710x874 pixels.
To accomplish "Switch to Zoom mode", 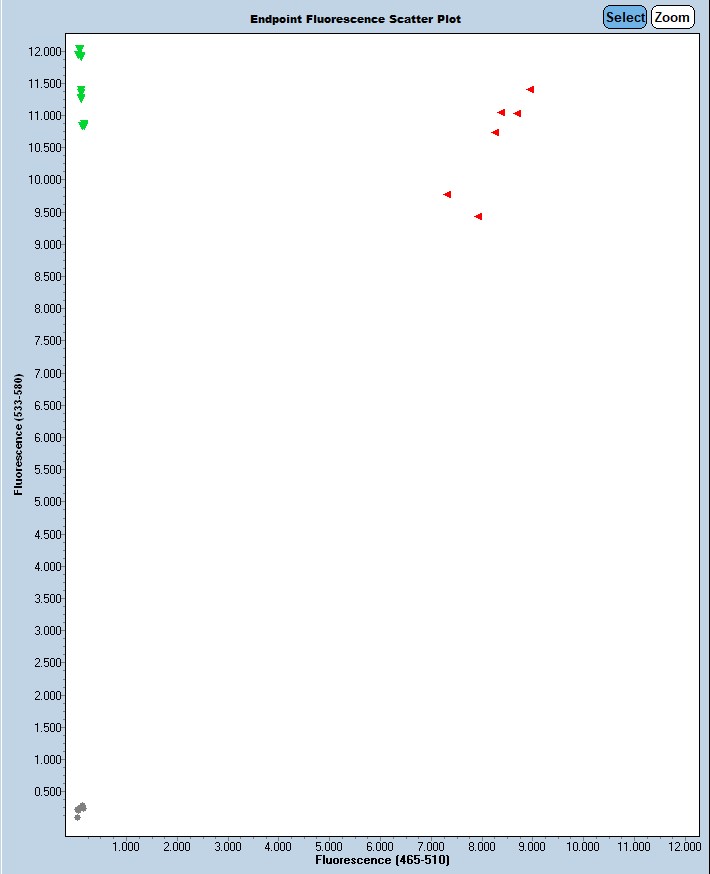I will coord(672,17).
